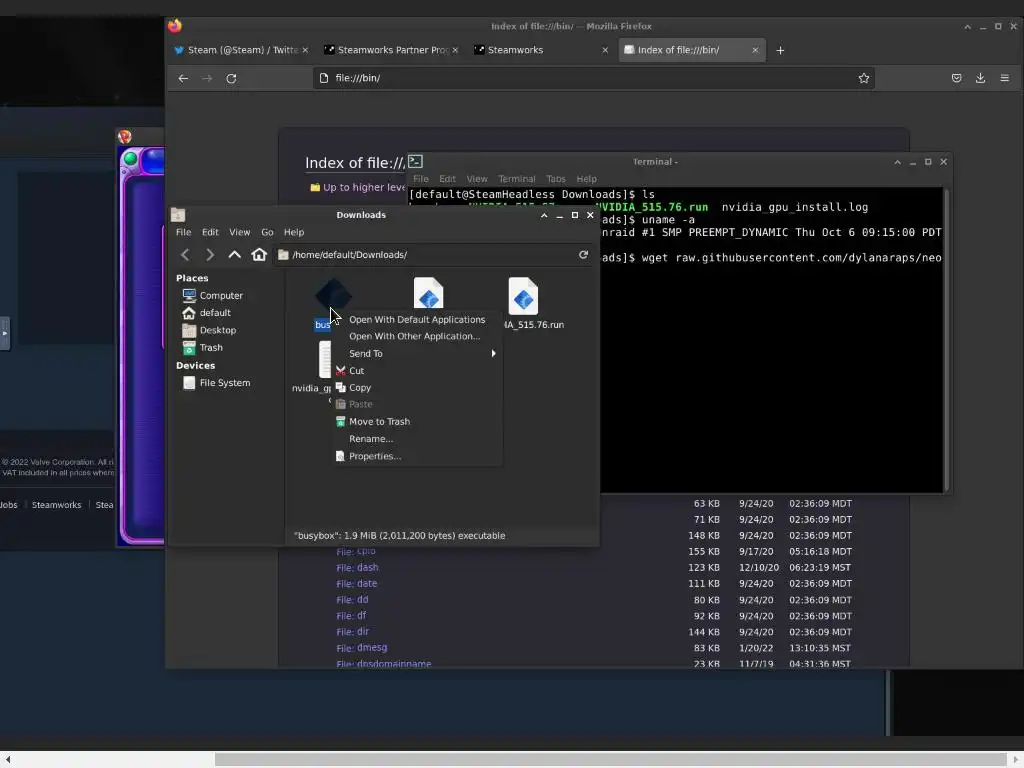This screenshot has height=768, width=1024.
Task: Open View menu in Downloads window
Action: click(239, 232)
